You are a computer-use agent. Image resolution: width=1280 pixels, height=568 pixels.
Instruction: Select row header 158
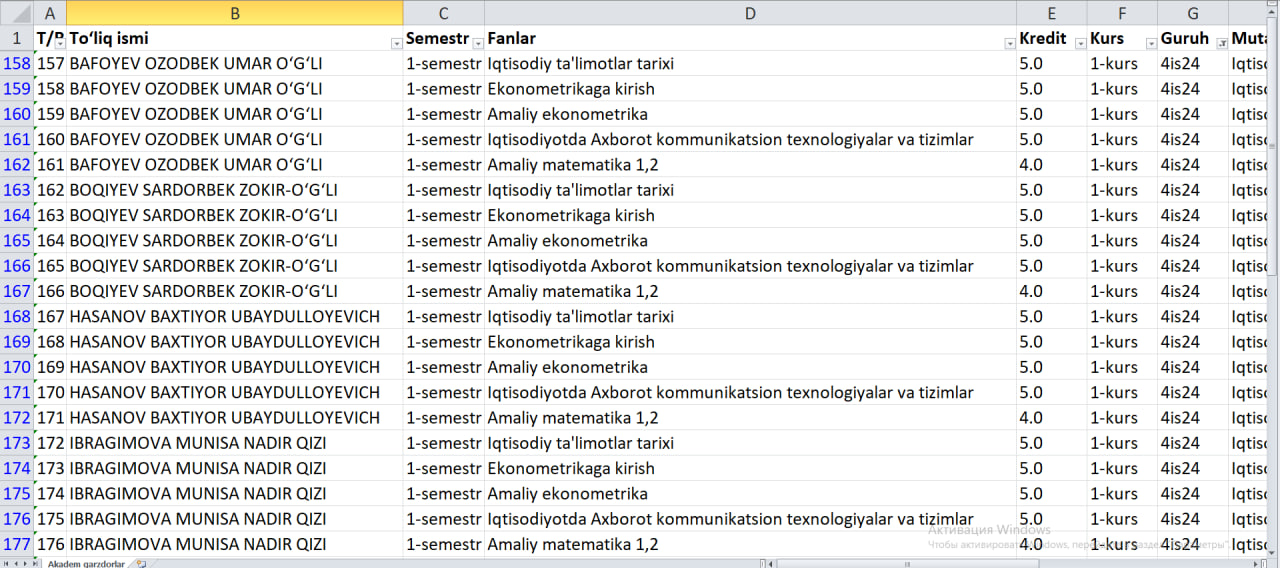[16, 63]
